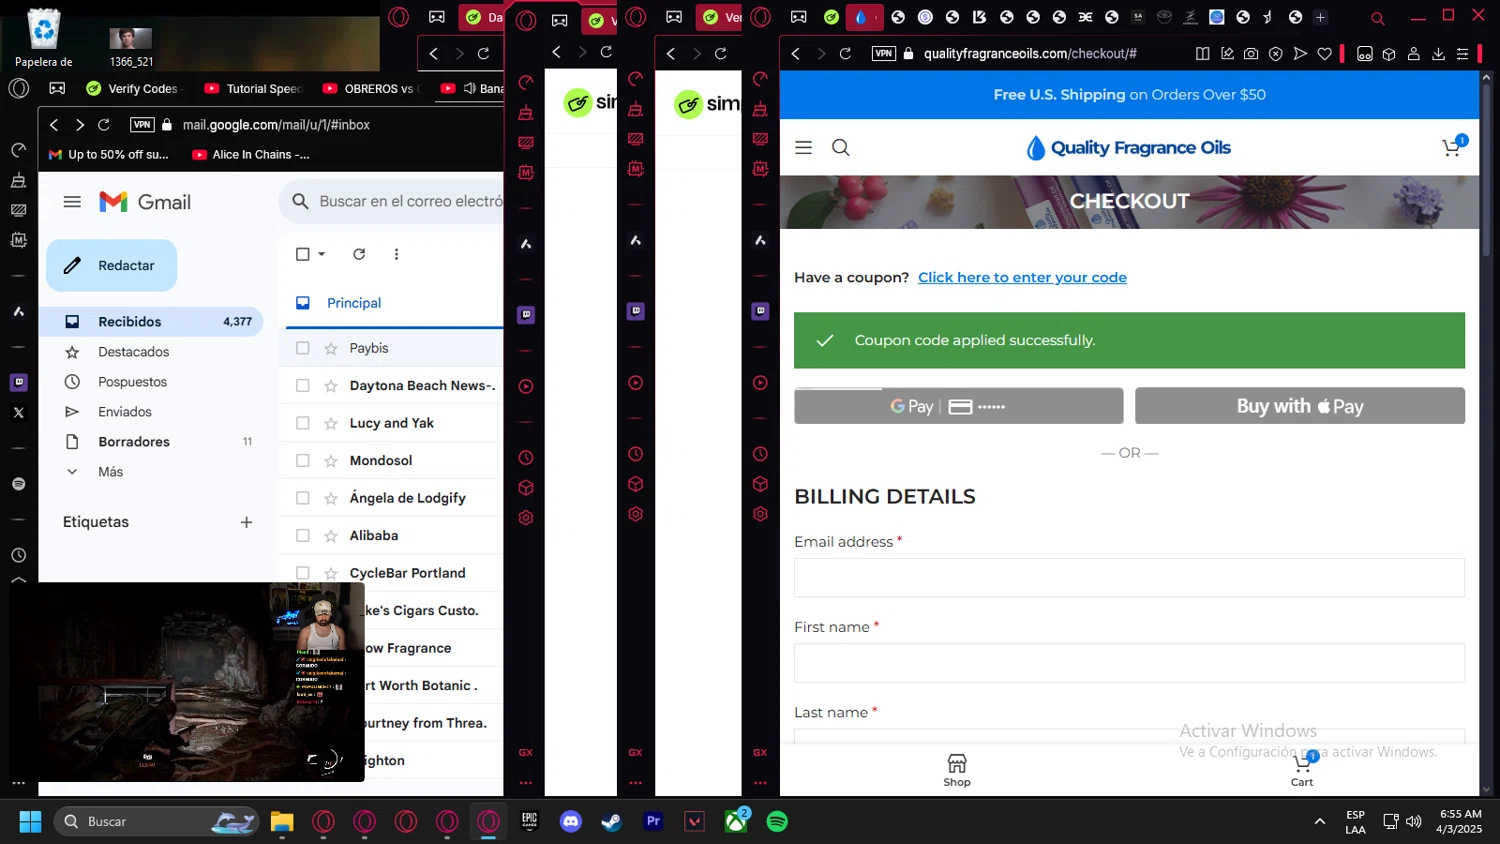This screenshot has width=1500, height=844.
Task: Tick the Gmail select-all checkbox
Action: [x=303, y=254]
